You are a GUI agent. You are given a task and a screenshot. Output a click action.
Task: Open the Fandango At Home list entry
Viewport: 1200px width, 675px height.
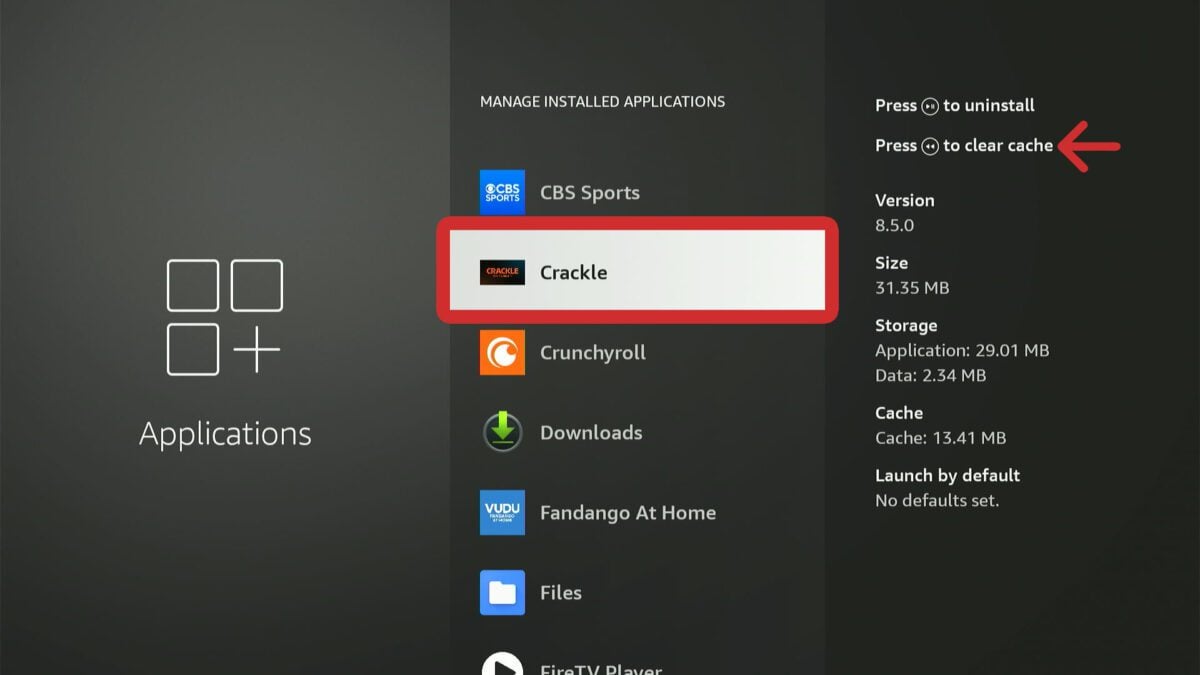coord(627,512)
